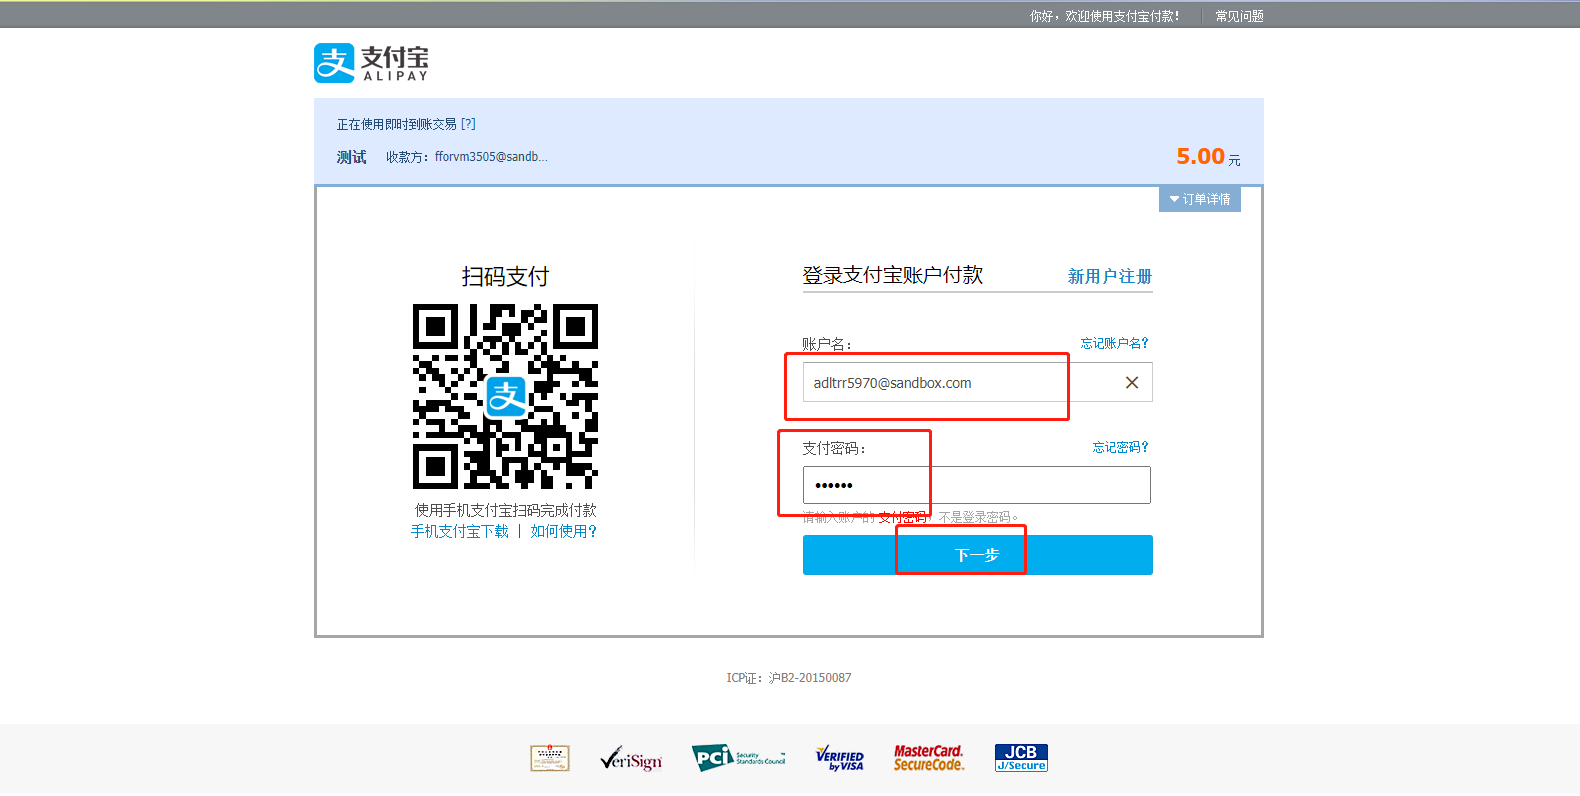Clear the account name with X icon
The width and height of the screenshot is (1580, 796).
click(x=1132, y=382)
